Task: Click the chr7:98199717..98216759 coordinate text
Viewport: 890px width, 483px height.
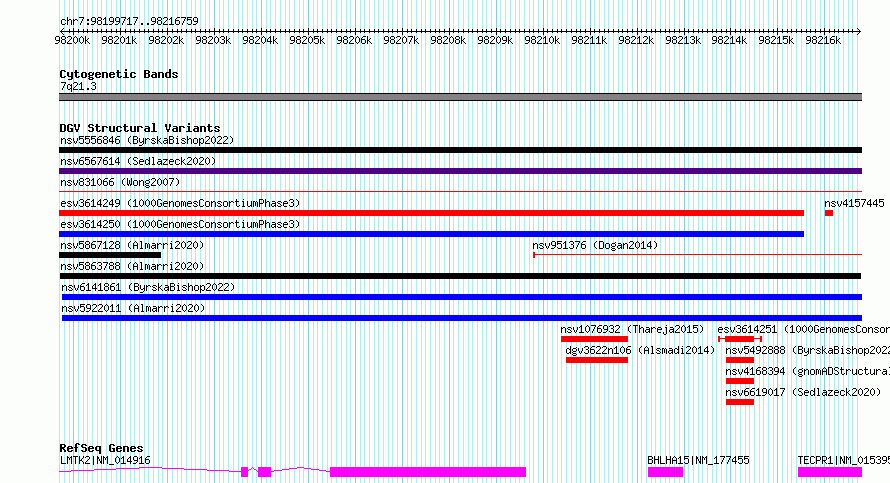Action: pos(129,22)
